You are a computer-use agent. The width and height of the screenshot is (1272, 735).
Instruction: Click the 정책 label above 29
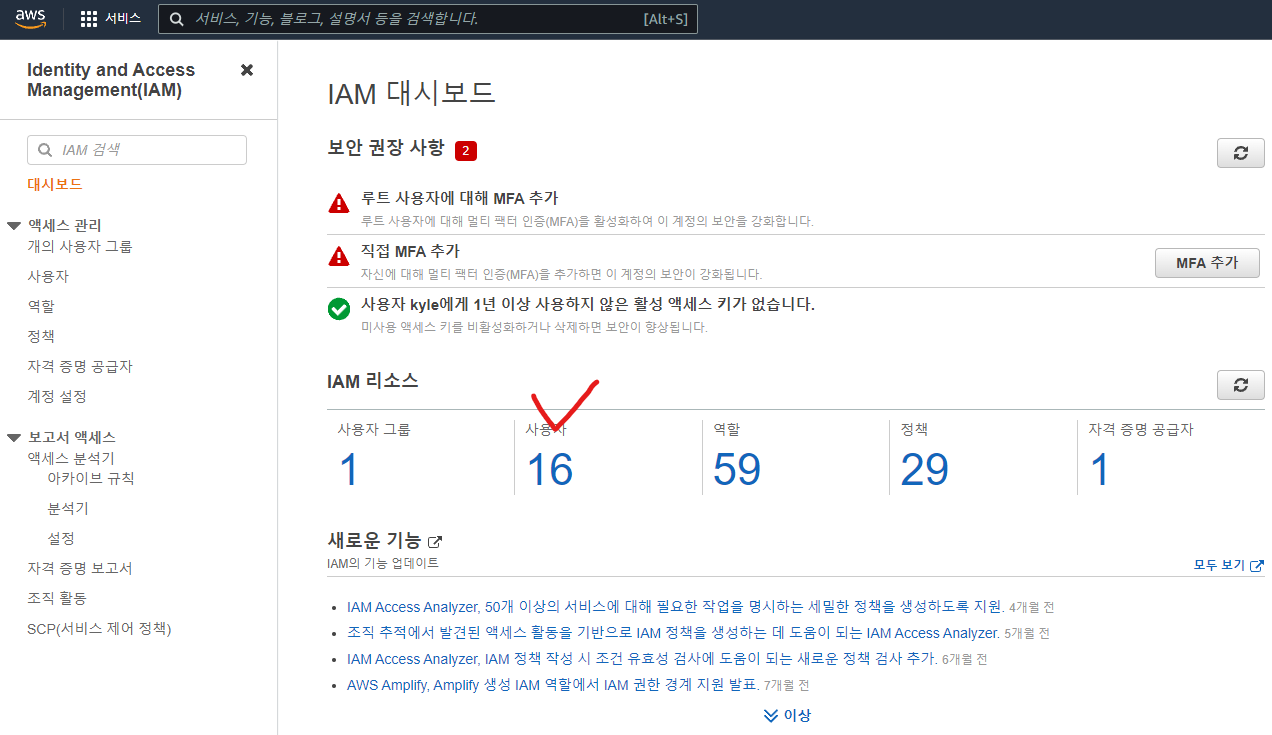(914, 430)
